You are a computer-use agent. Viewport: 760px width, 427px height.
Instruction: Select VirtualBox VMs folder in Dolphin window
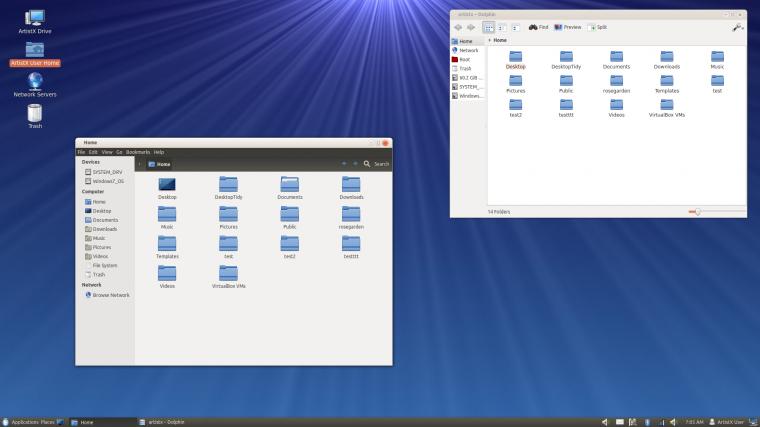point(667,108)
